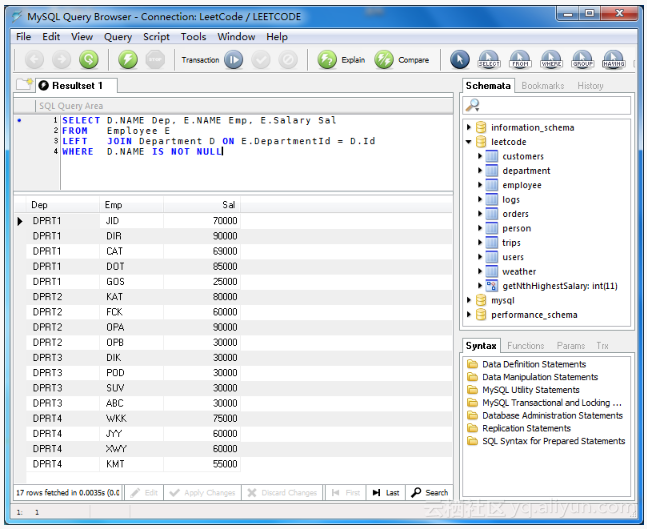Select the users table in the tree
Viewport: 647px width, 529px height.
pyautogui.click(x=513, y=257)
